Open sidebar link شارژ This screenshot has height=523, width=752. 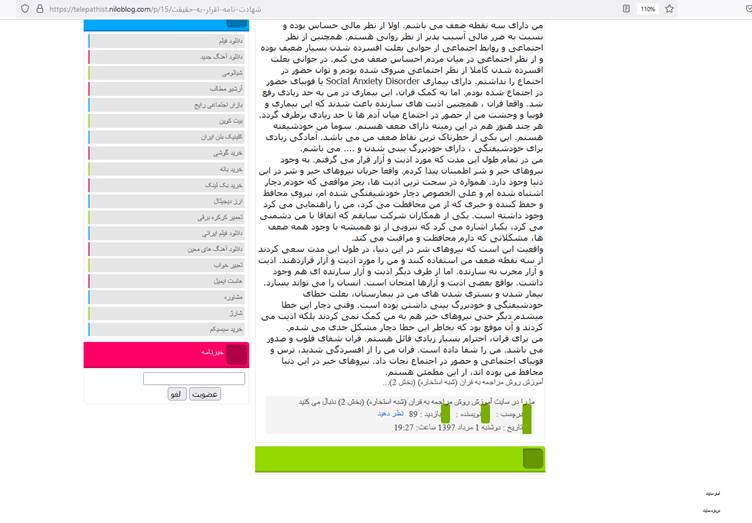[166, 314]
